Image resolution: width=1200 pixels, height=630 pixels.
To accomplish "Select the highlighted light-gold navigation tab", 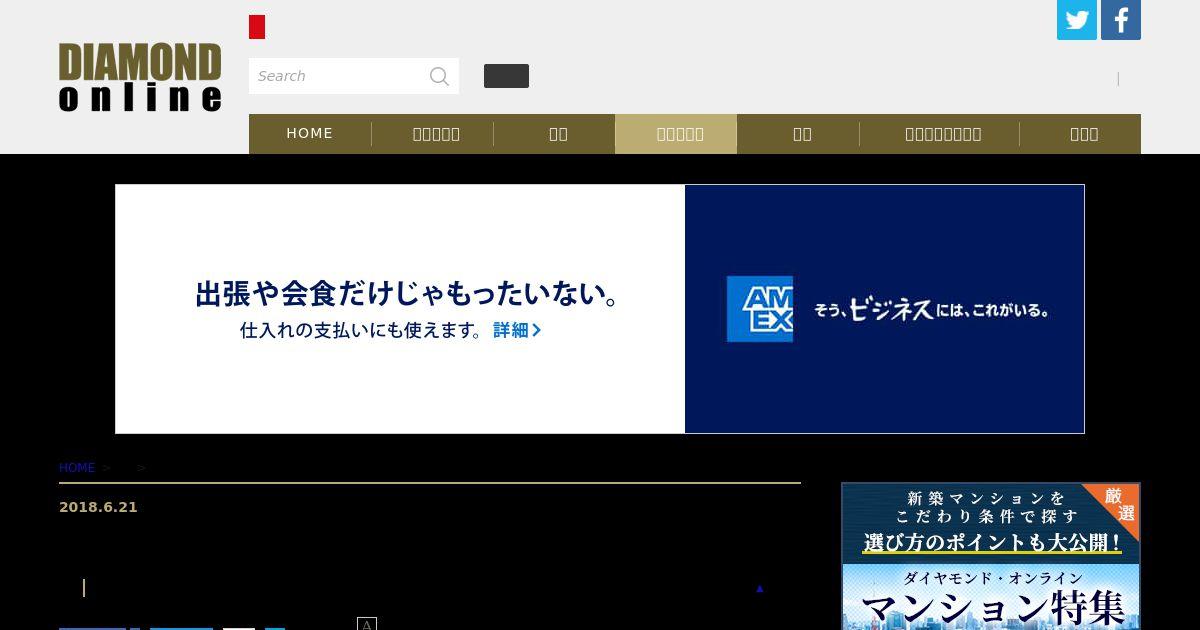I will coord(676,133).
